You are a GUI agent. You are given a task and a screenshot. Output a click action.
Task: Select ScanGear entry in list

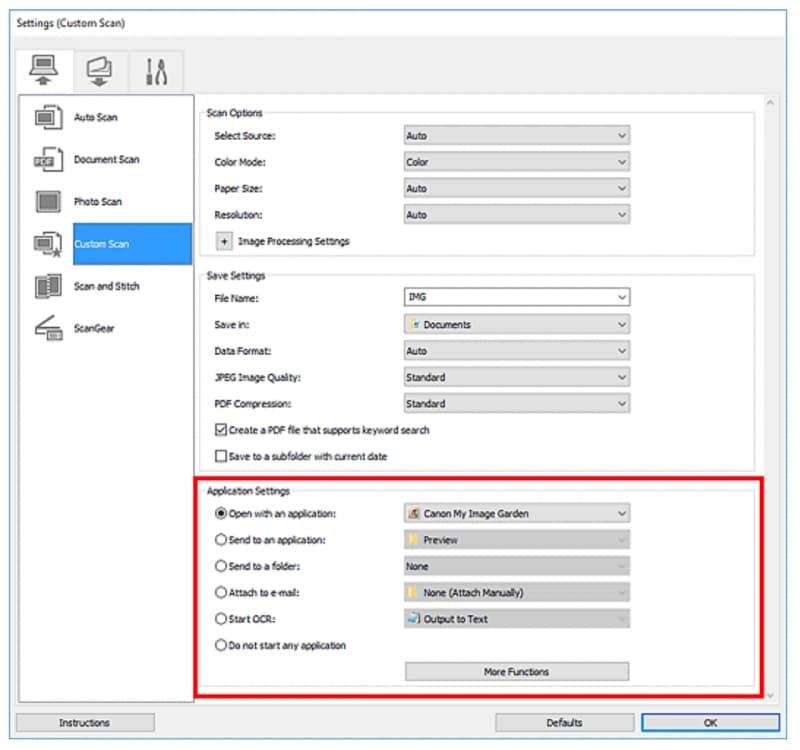click(x=94, y=329)
